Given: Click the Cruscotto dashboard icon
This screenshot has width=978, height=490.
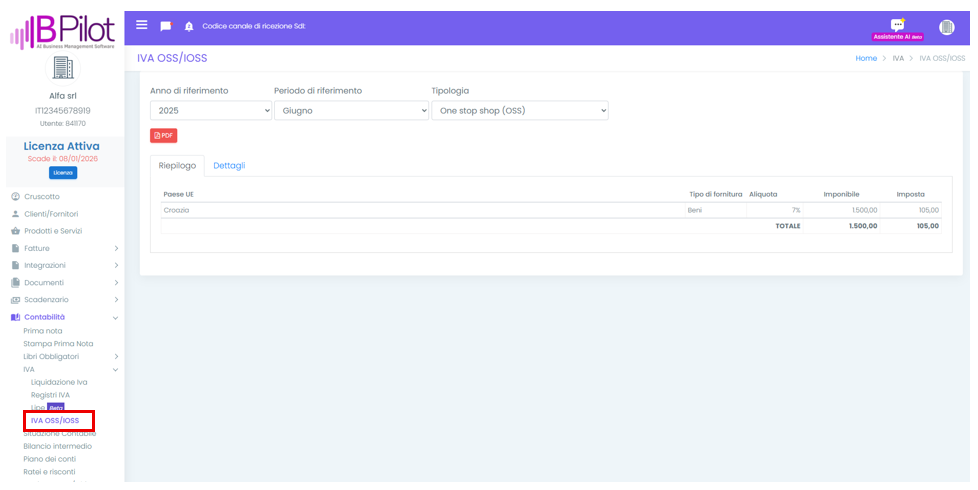Looking at the screenshot, I should coord(16,196).
